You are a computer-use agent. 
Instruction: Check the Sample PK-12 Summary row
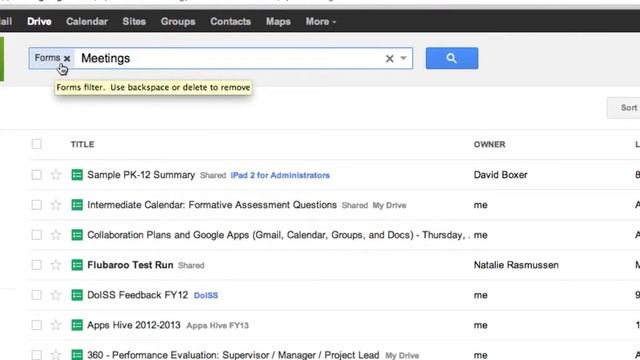36,175
